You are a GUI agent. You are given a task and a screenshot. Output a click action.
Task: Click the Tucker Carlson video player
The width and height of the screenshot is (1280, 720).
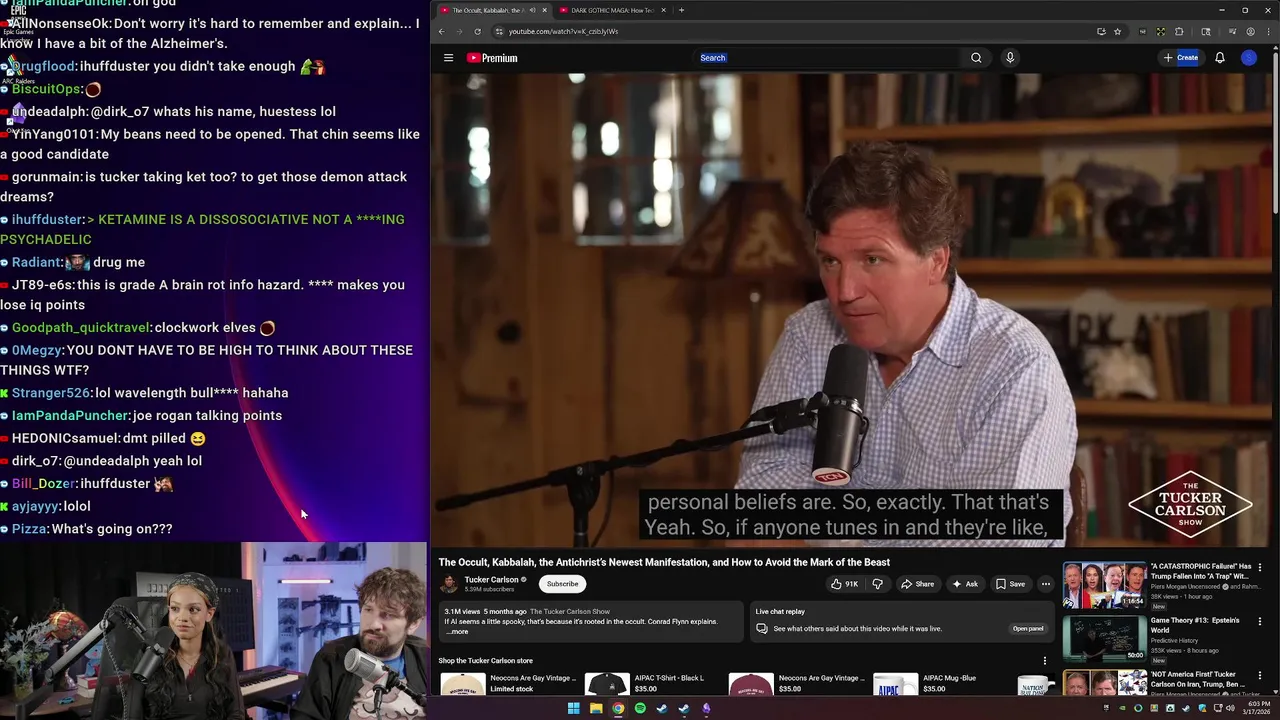pyautogui.click(x=850, y=310)
